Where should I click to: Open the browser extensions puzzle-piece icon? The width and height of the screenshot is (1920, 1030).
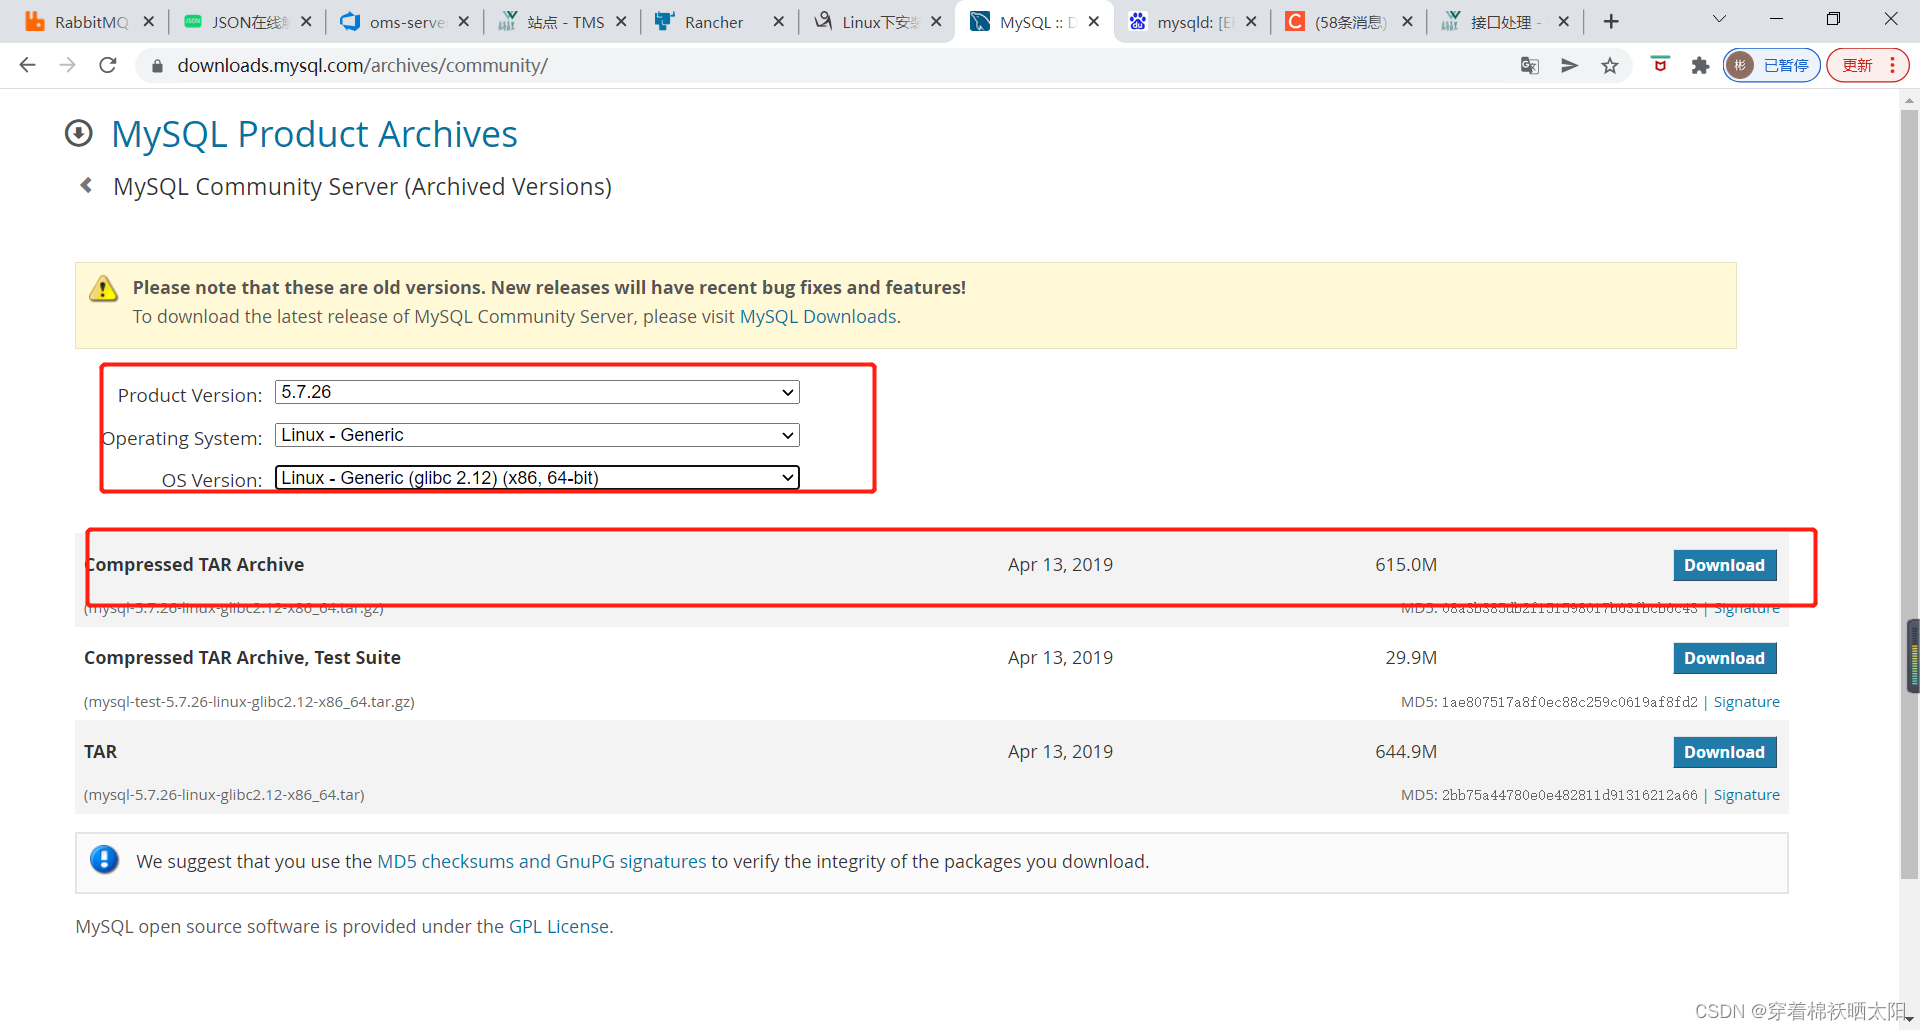click(1701, 65)
